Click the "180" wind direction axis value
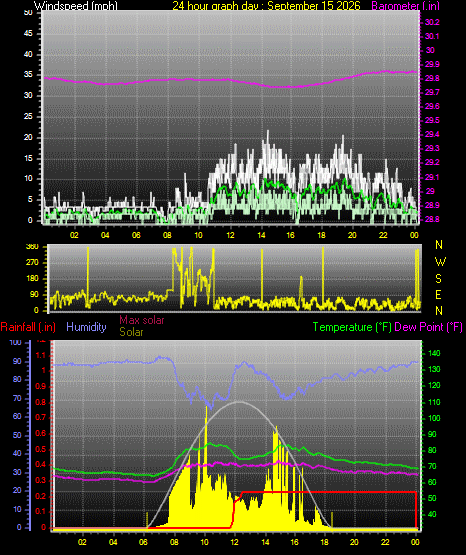This screenshot has height=555, width=466. (33, 279)
